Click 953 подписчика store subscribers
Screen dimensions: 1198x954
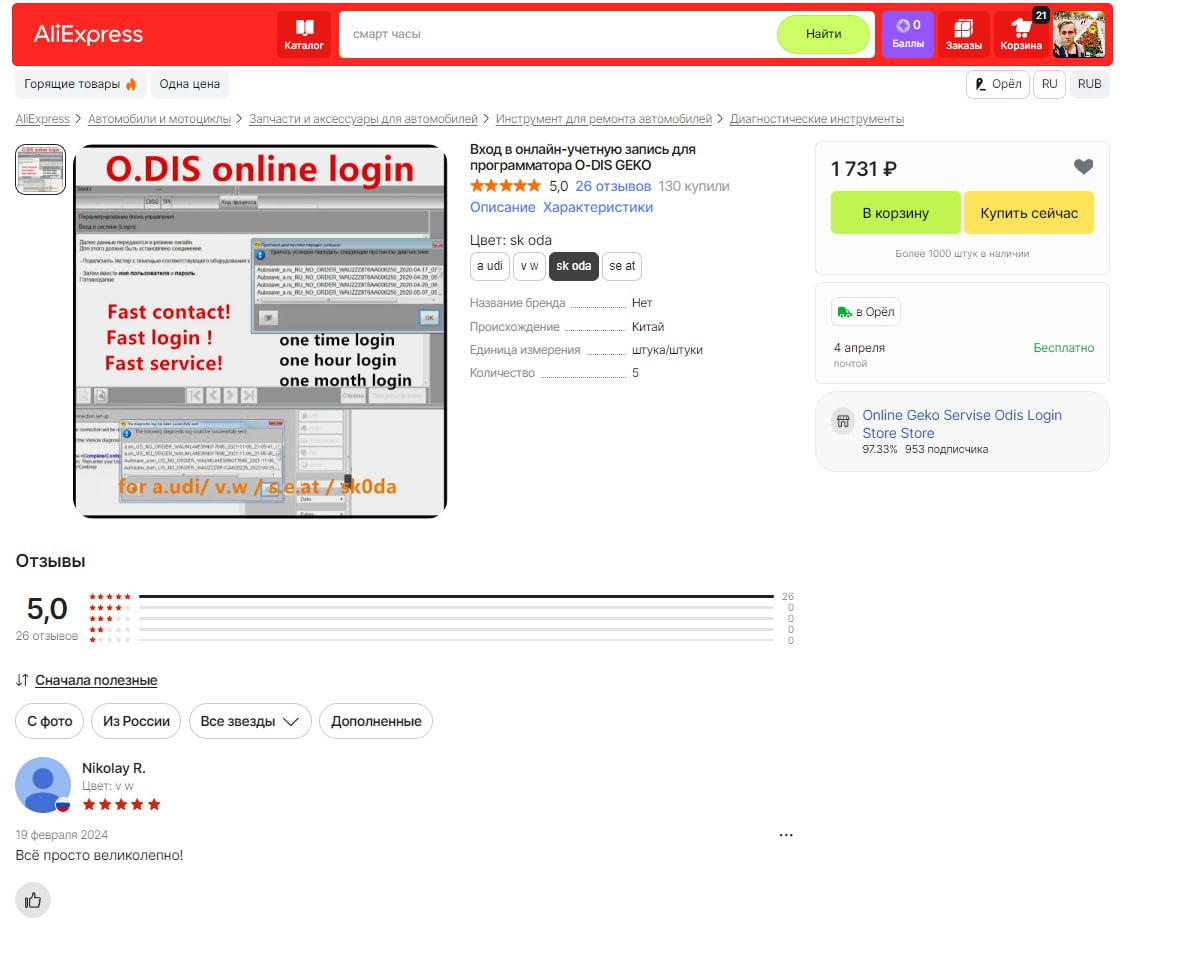[946, 450]
